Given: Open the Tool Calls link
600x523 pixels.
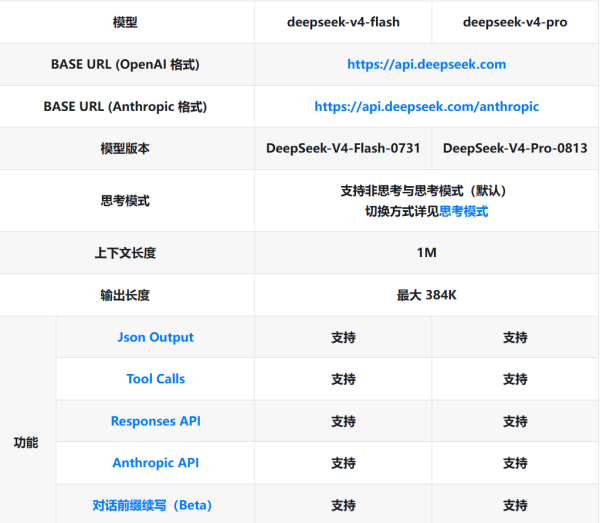Looking at the screenshot, I should click(x=155, y=379).
